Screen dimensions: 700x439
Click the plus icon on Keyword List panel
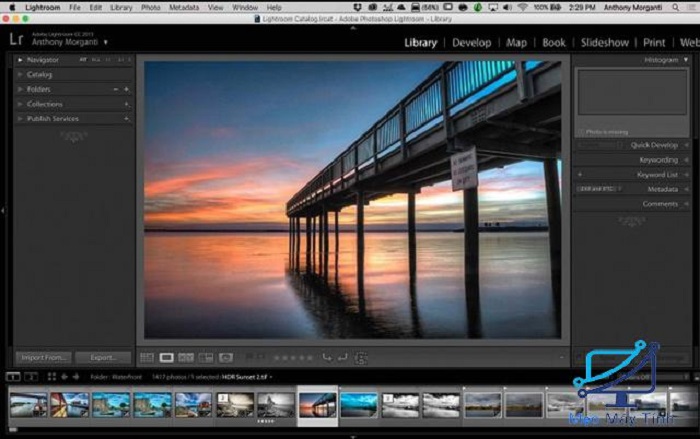[580, 175]
